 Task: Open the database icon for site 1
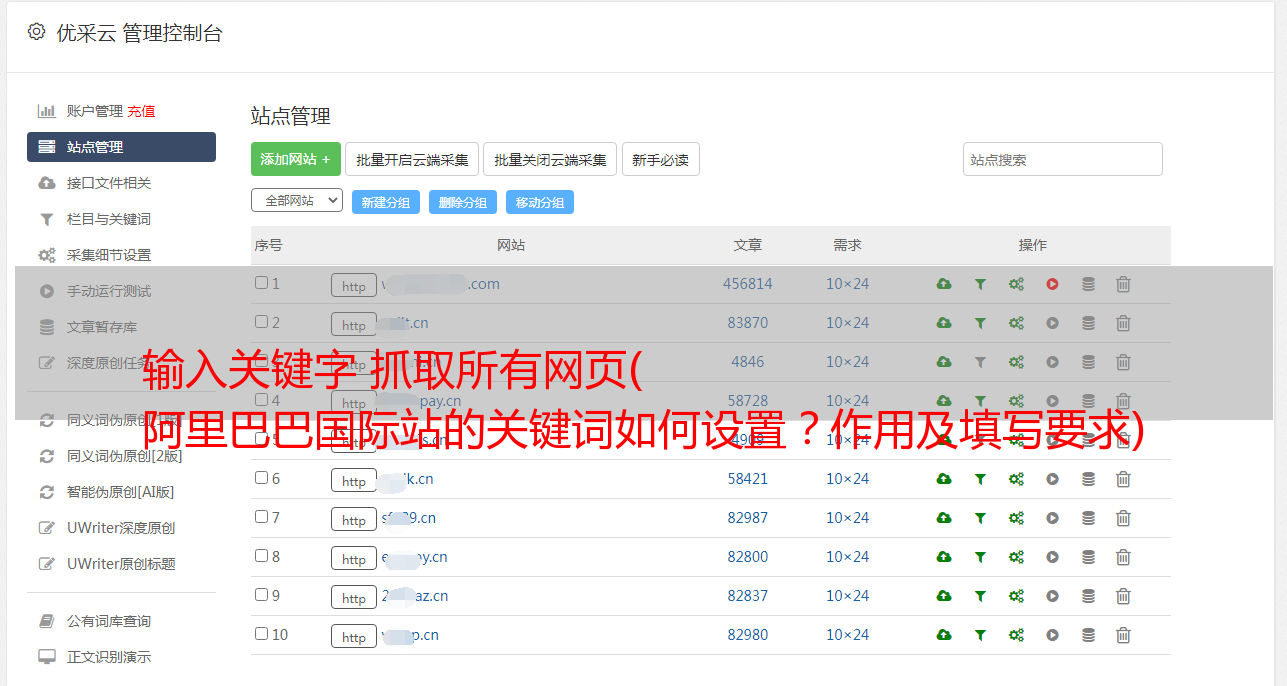click(1088, 284)
